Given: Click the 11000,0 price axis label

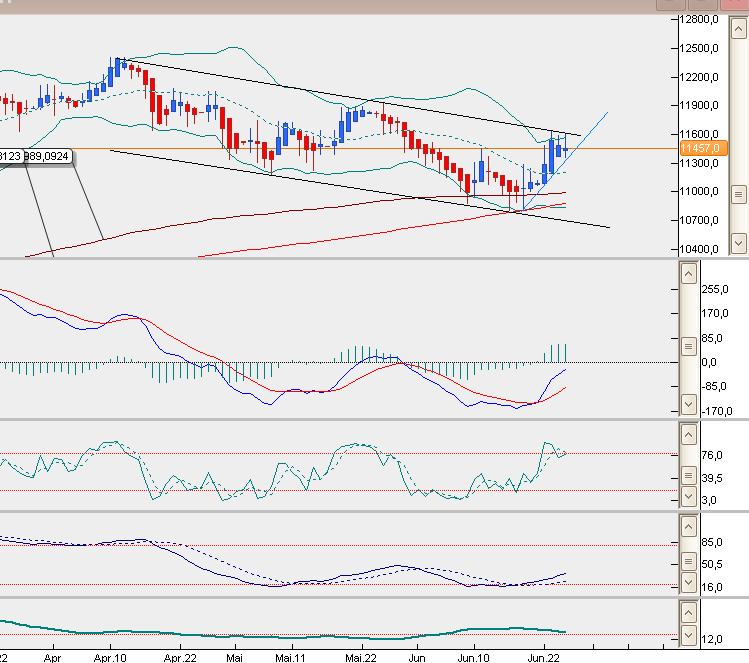Looking at the screenshot, I should (699, 192).
